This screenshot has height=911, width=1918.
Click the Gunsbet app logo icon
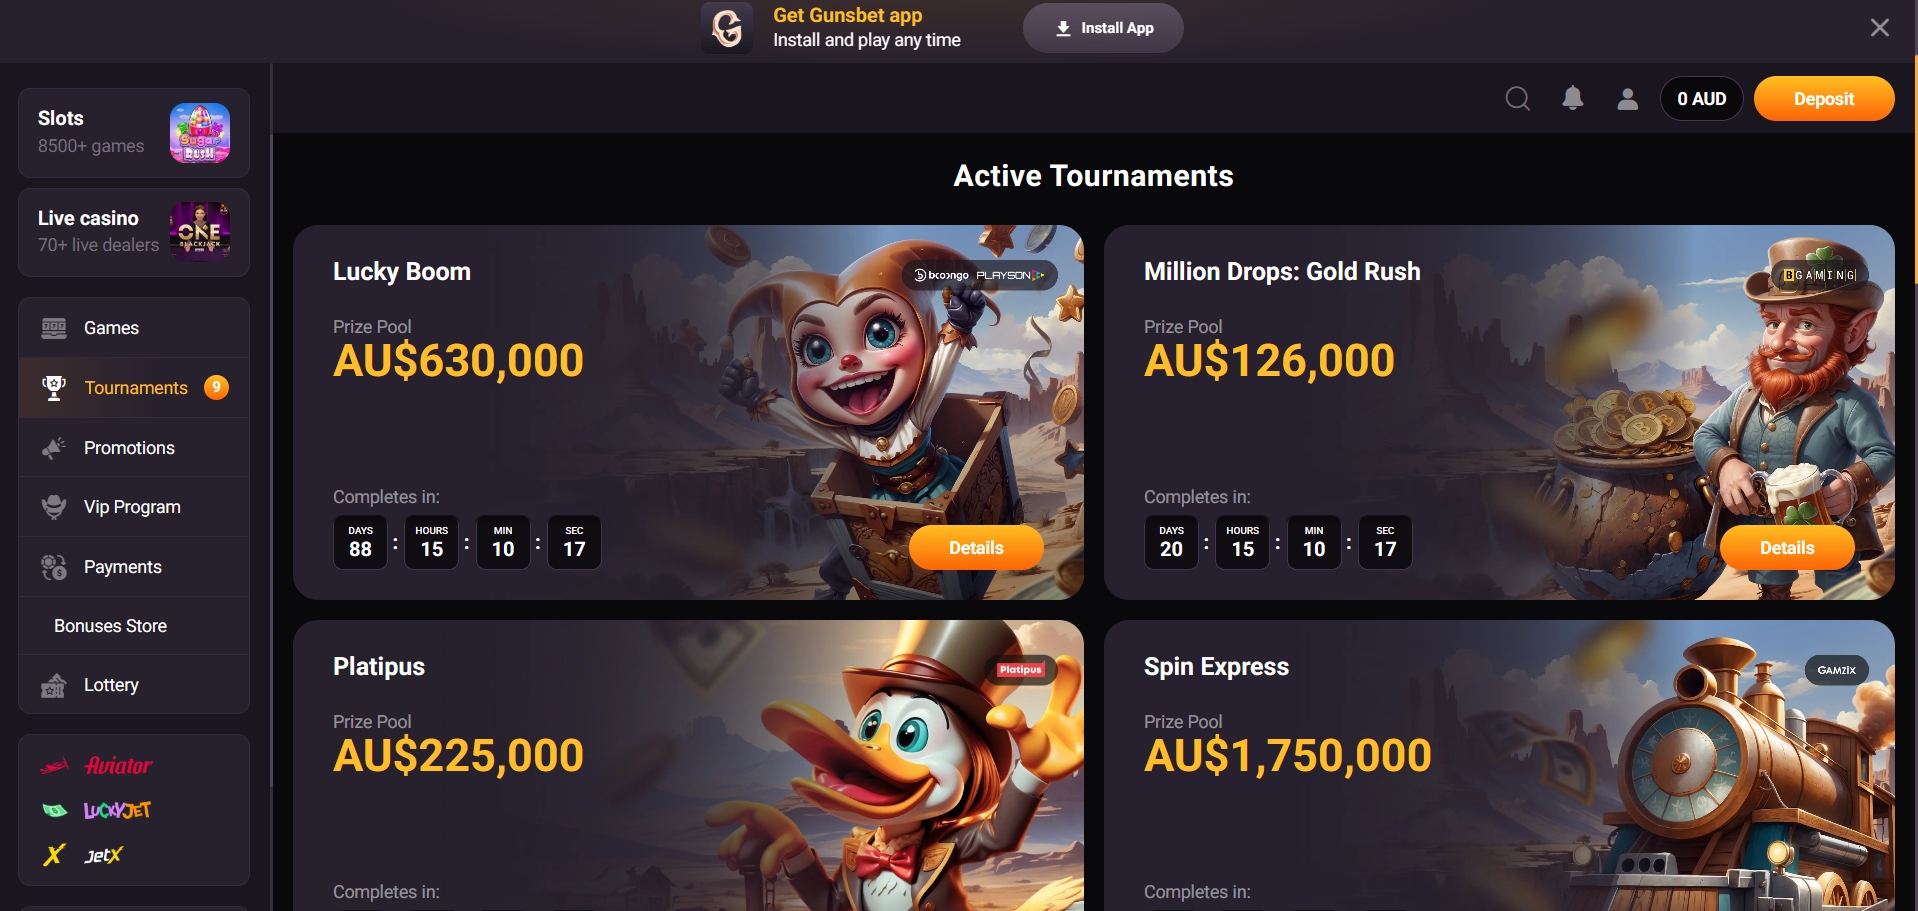[x=727, y=28]
